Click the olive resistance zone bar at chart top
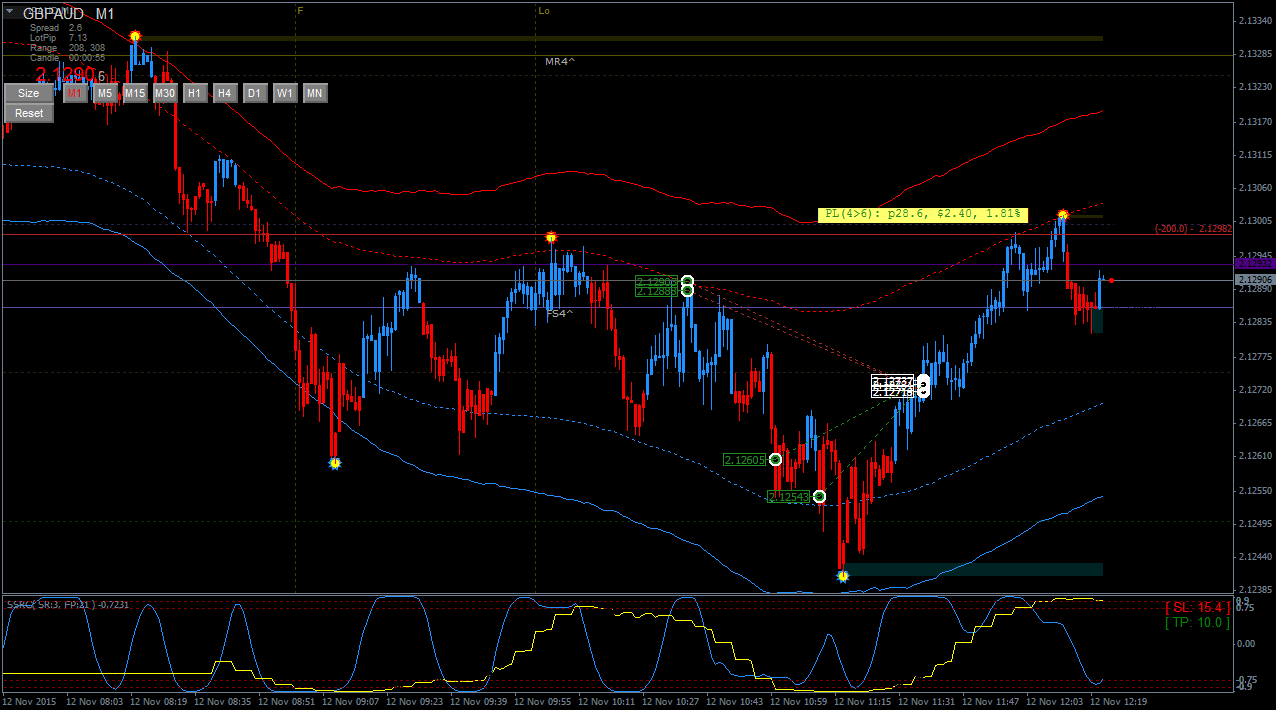This screenshot has width=1276, height=710. (x=619, y=39)
